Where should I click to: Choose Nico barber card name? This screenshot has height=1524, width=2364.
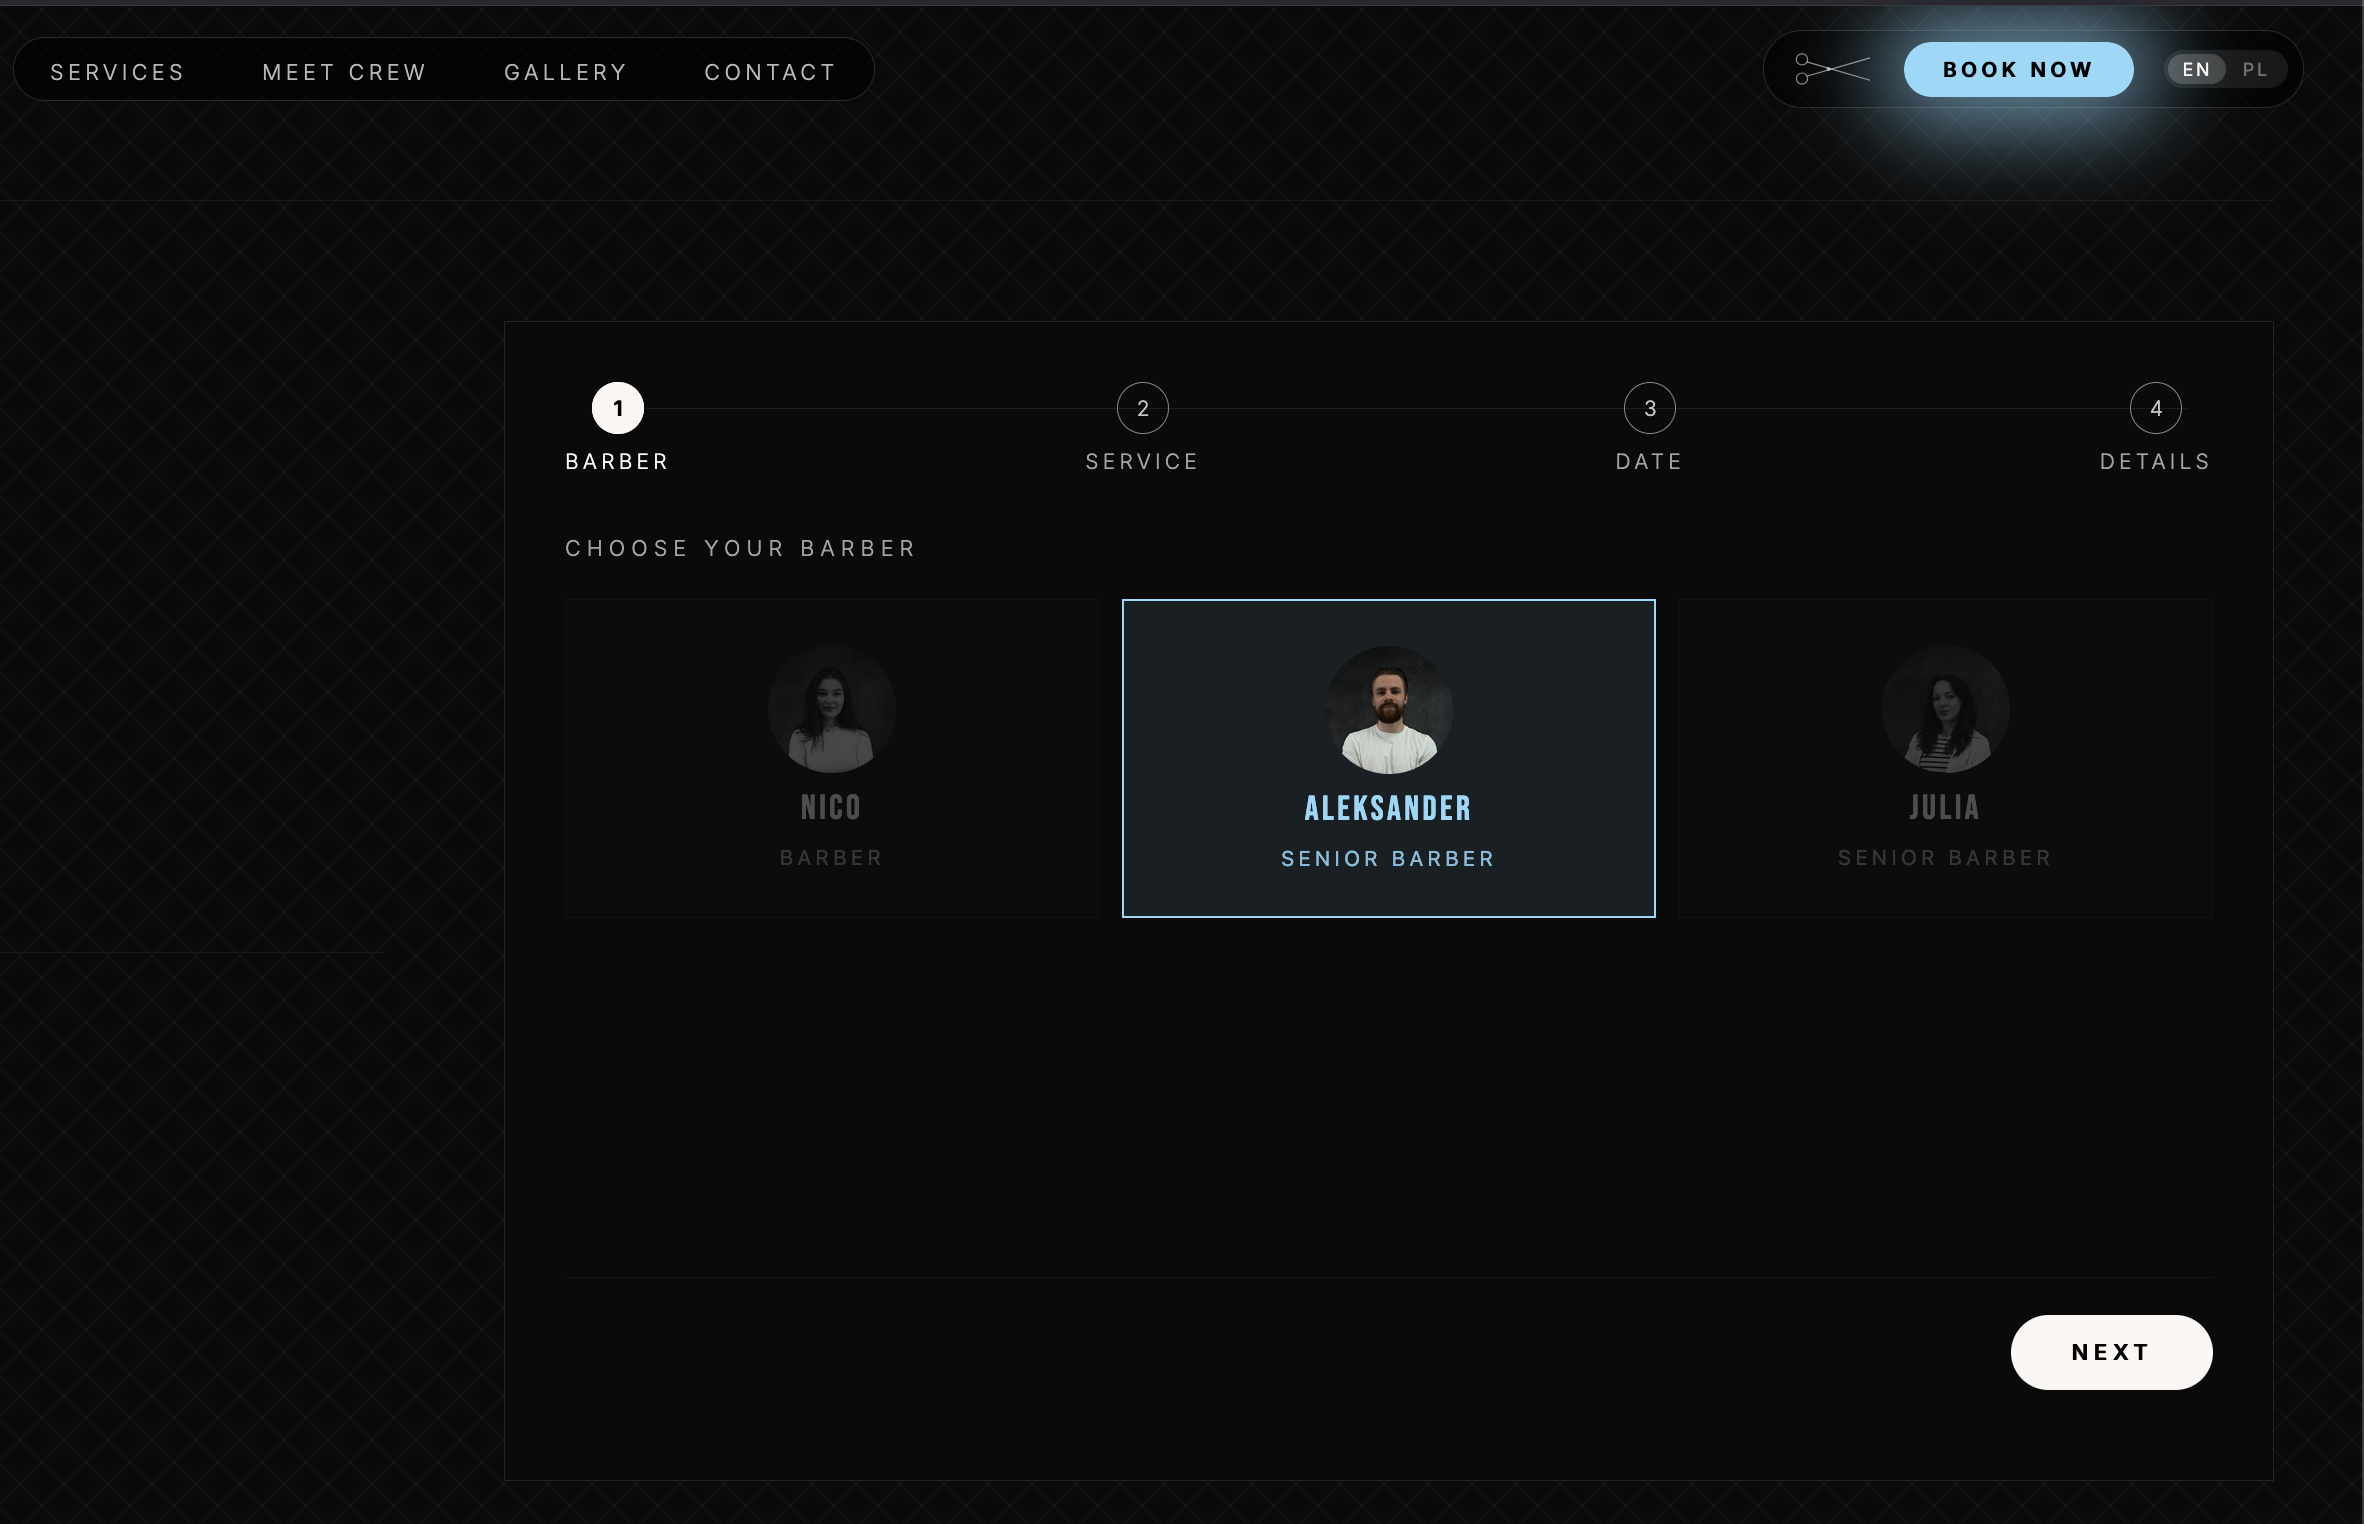(831, 807)
